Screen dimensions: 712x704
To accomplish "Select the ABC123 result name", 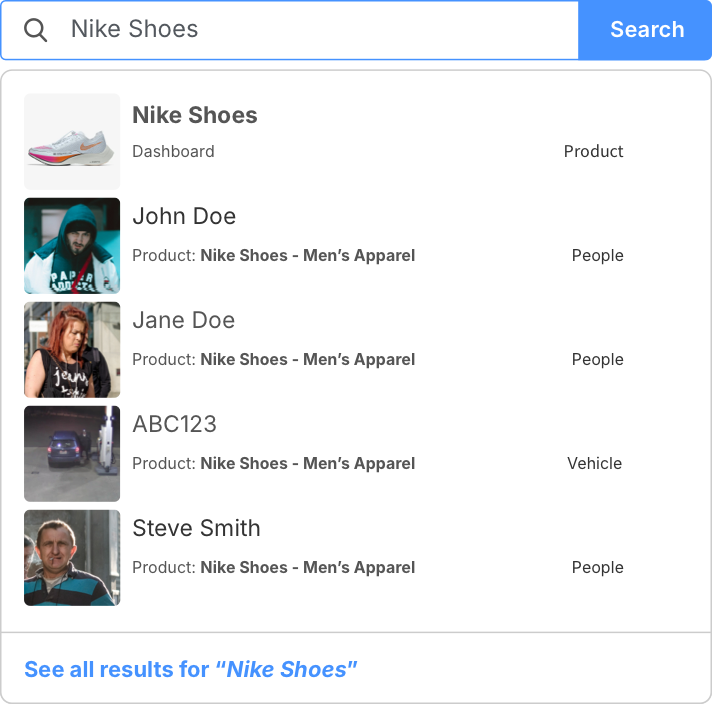I will tap(174, 424).
